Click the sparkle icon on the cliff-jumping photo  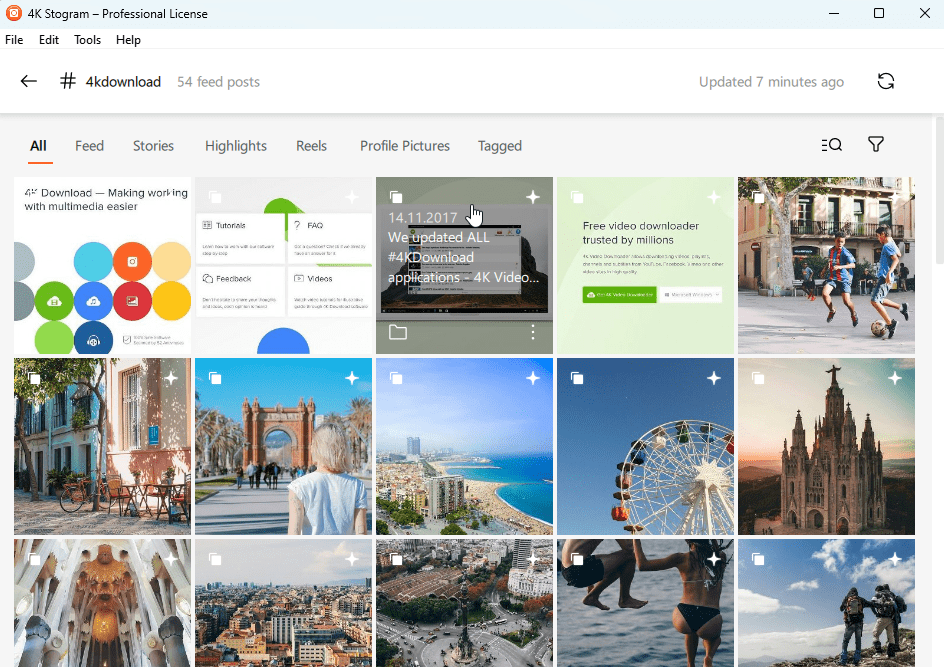click(x=714, y=559)
